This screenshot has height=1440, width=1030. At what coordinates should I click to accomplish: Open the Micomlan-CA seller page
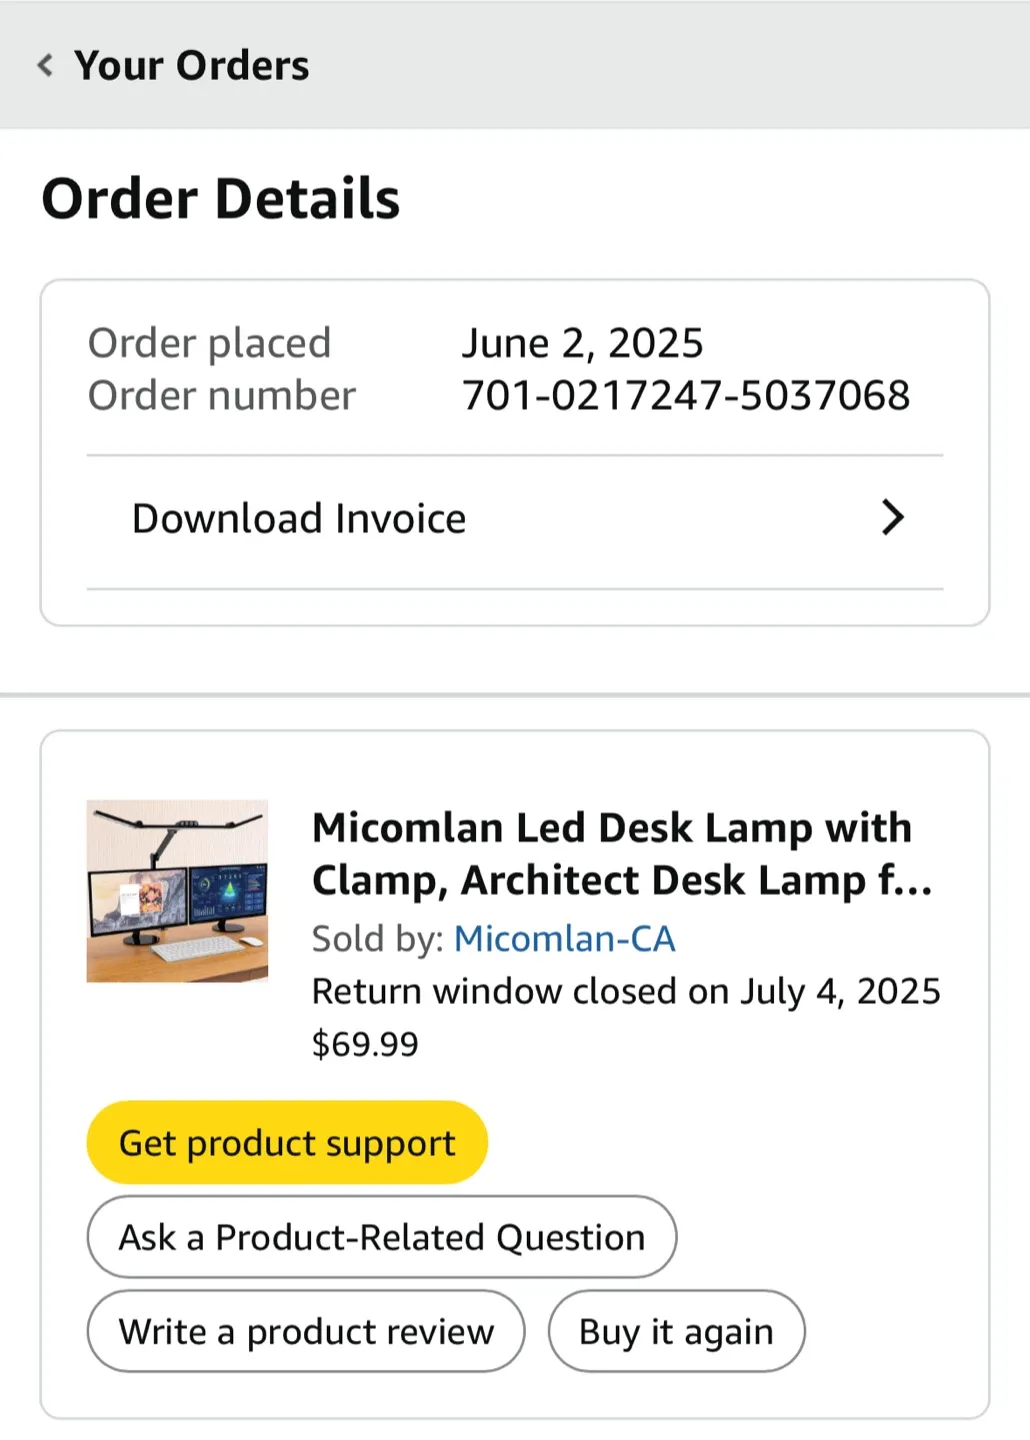point(565,938)
